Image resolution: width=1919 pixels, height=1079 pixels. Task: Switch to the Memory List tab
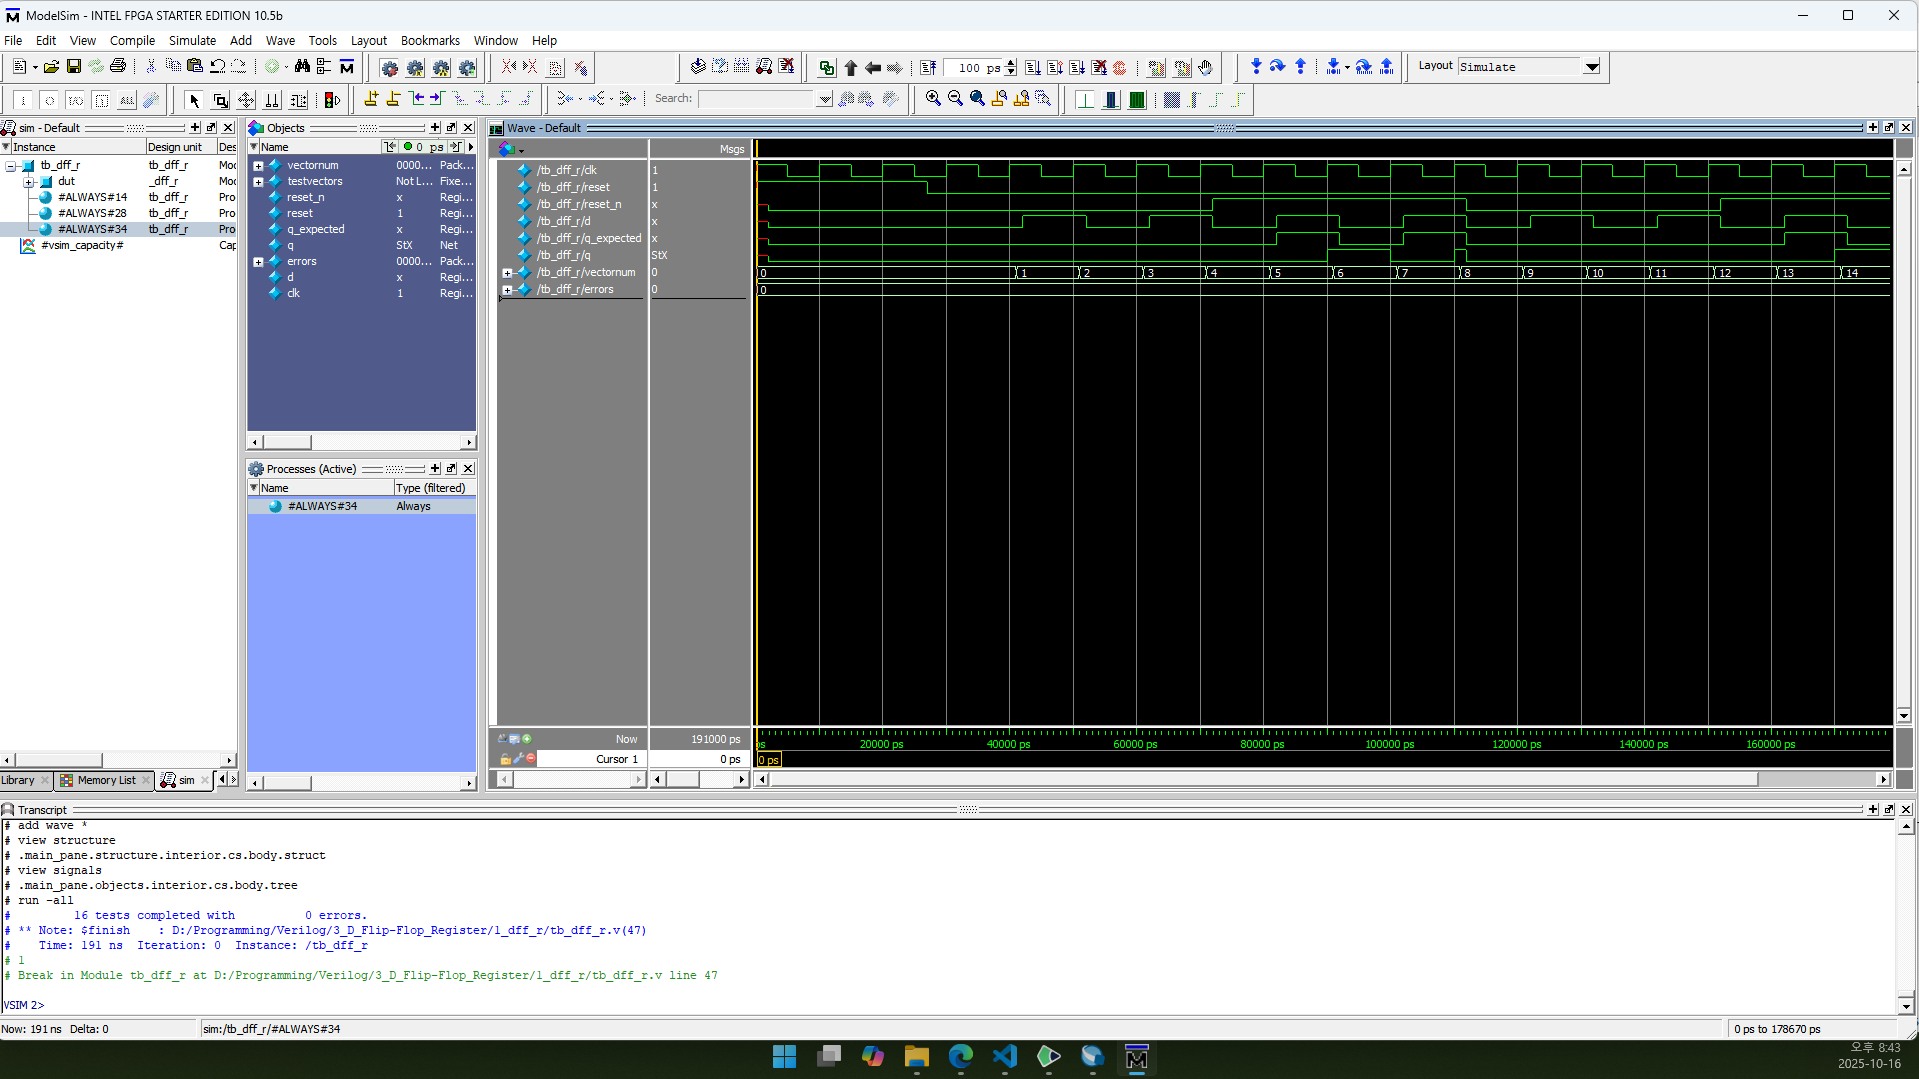point(105,781)
